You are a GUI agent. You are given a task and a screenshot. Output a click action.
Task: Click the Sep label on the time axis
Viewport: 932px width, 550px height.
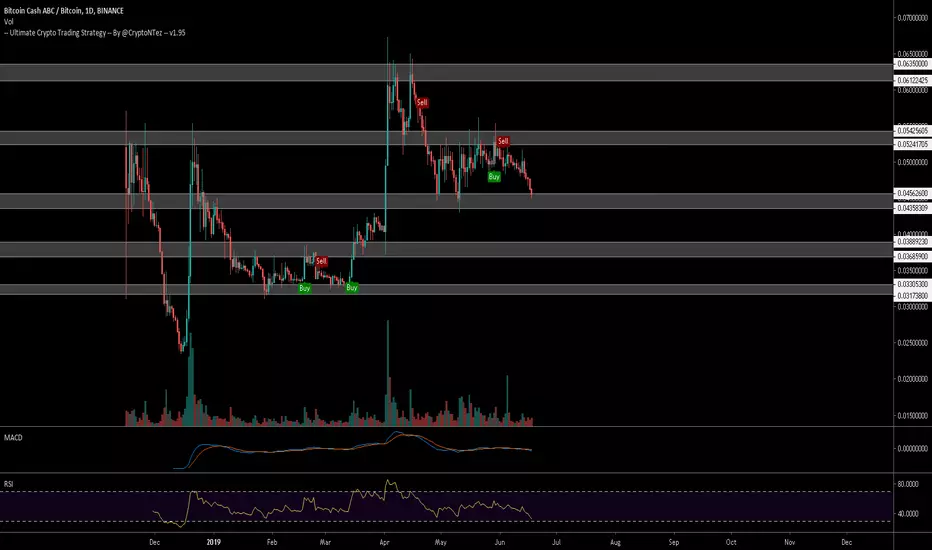click(x=673, y=542)
